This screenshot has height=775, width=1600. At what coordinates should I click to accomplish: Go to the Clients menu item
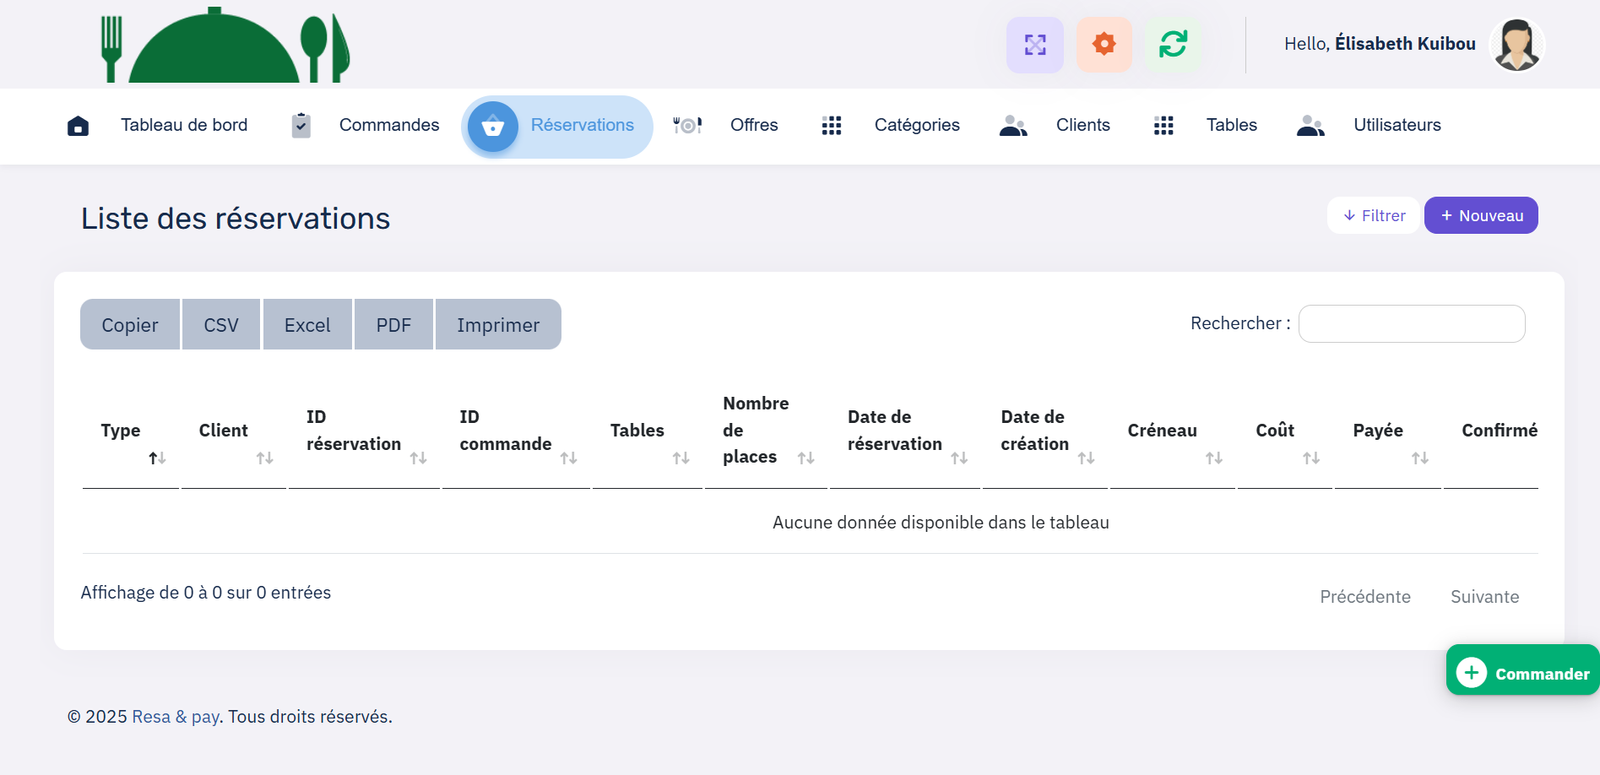tap(1082, 125)
